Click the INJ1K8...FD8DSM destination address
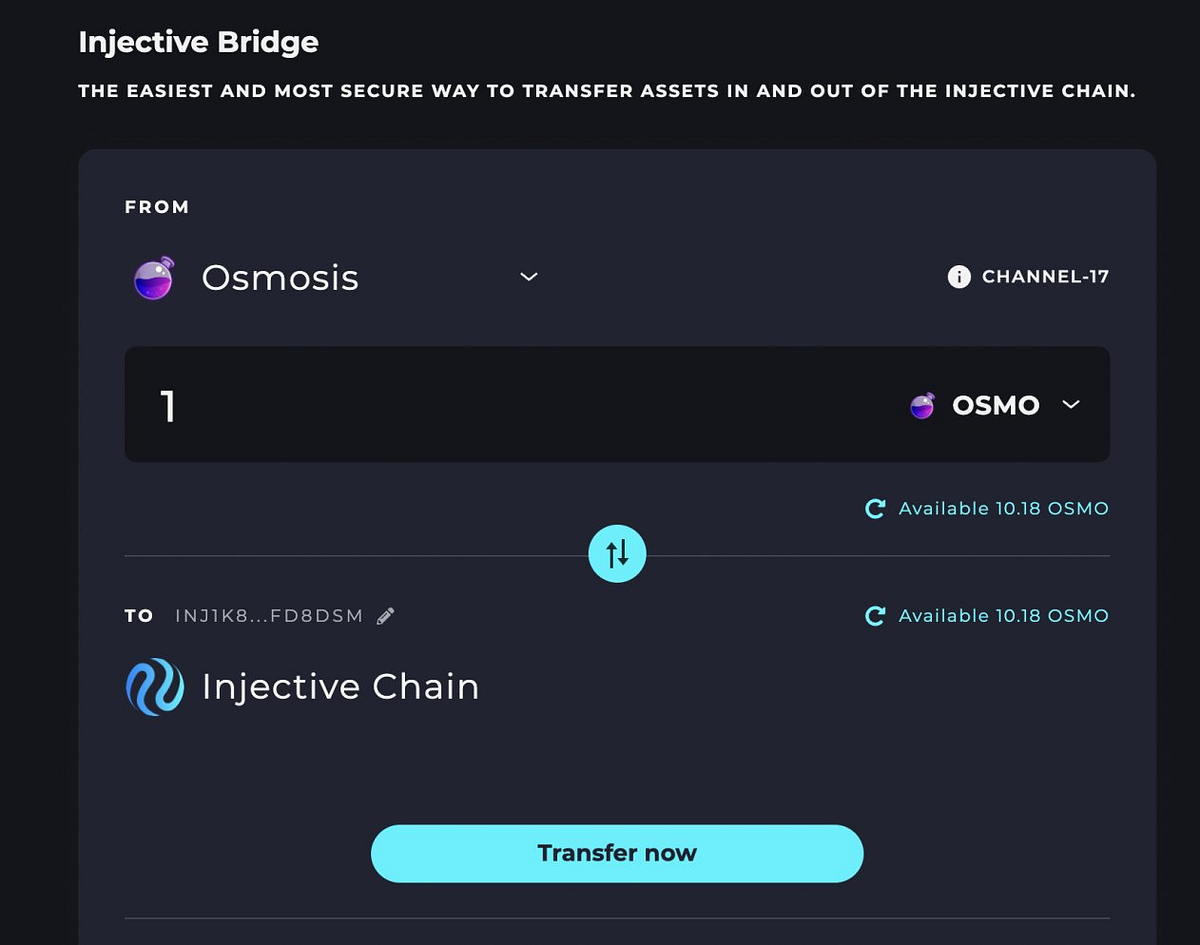Screen dimensions: 1200x945 (x=269, y=616)
